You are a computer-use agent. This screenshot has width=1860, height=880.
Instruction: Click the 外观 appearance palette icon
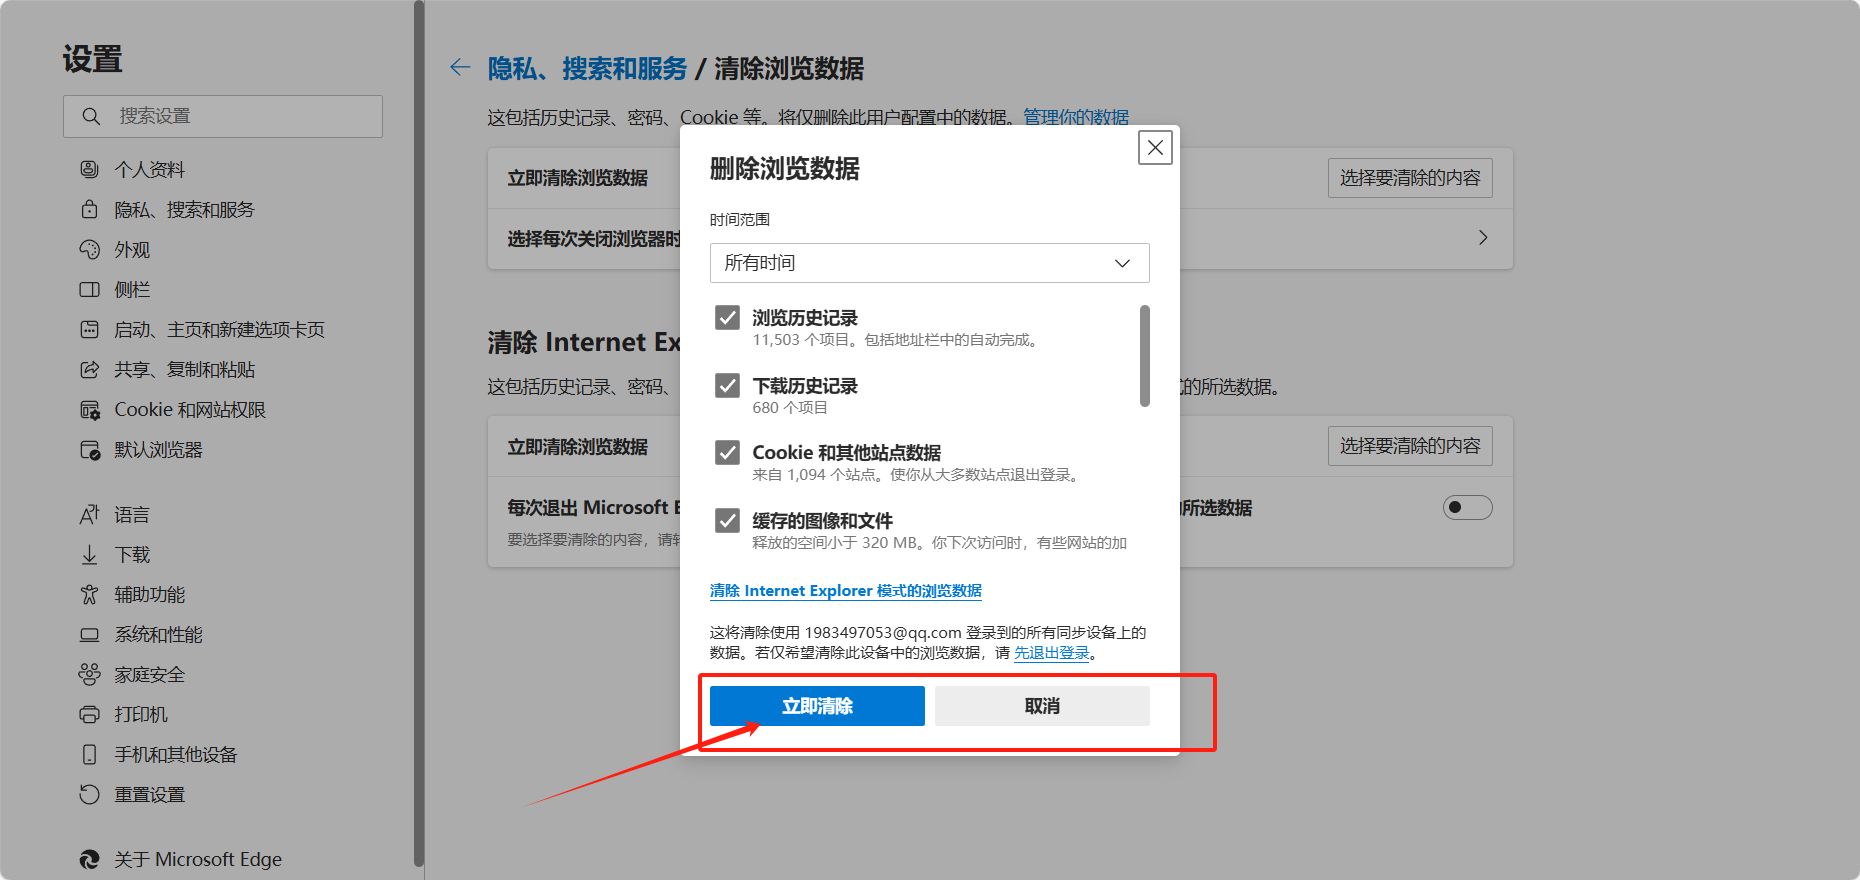tap(90, 249)
